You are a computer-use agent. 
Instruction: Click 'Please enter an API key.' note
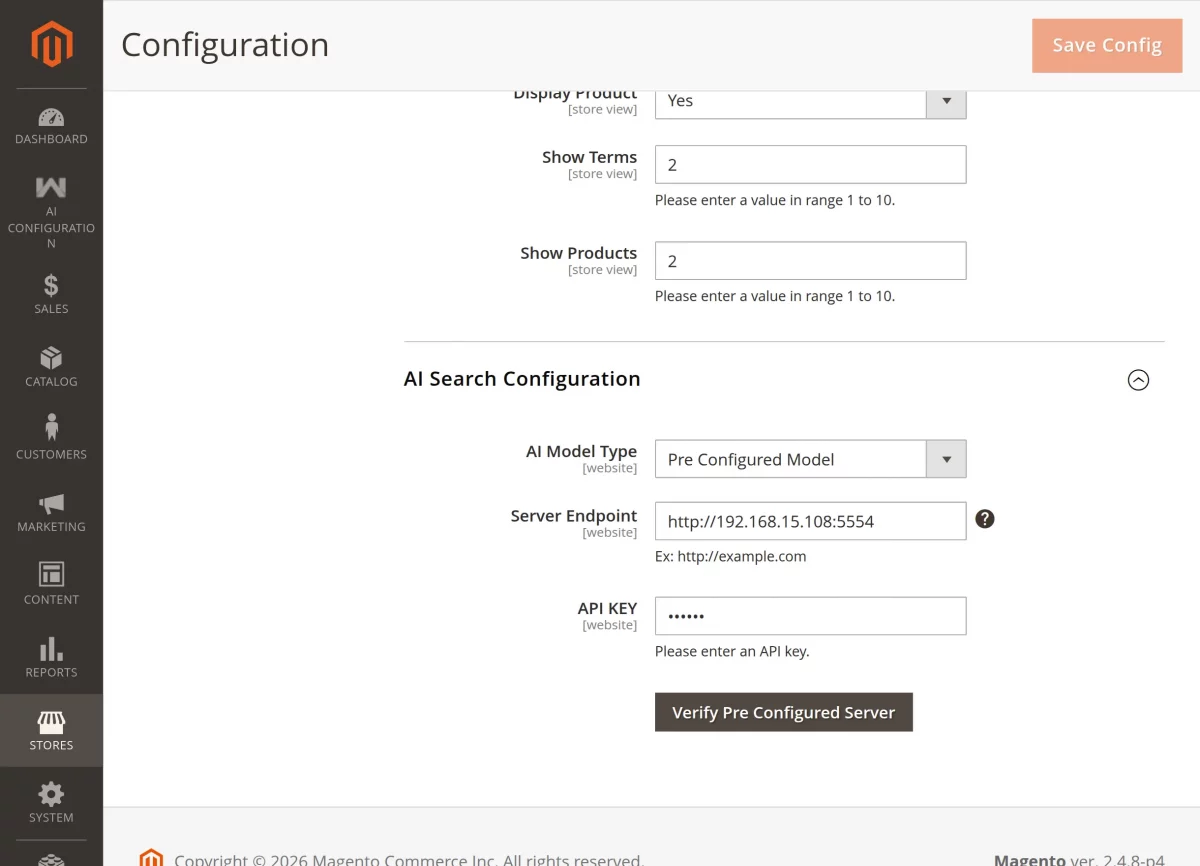click(732, 651)
